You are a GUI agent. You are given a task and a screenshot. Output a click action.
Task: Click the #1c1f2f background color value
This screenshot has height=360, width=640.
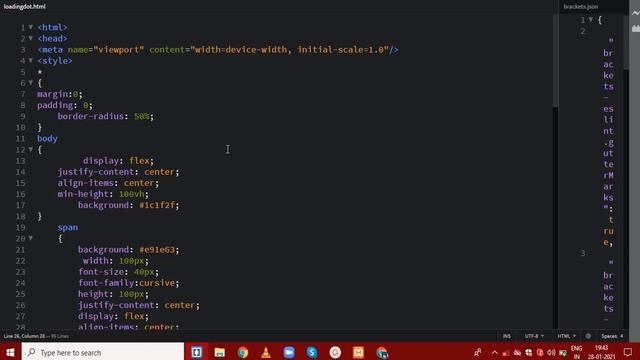coord(157,205)
